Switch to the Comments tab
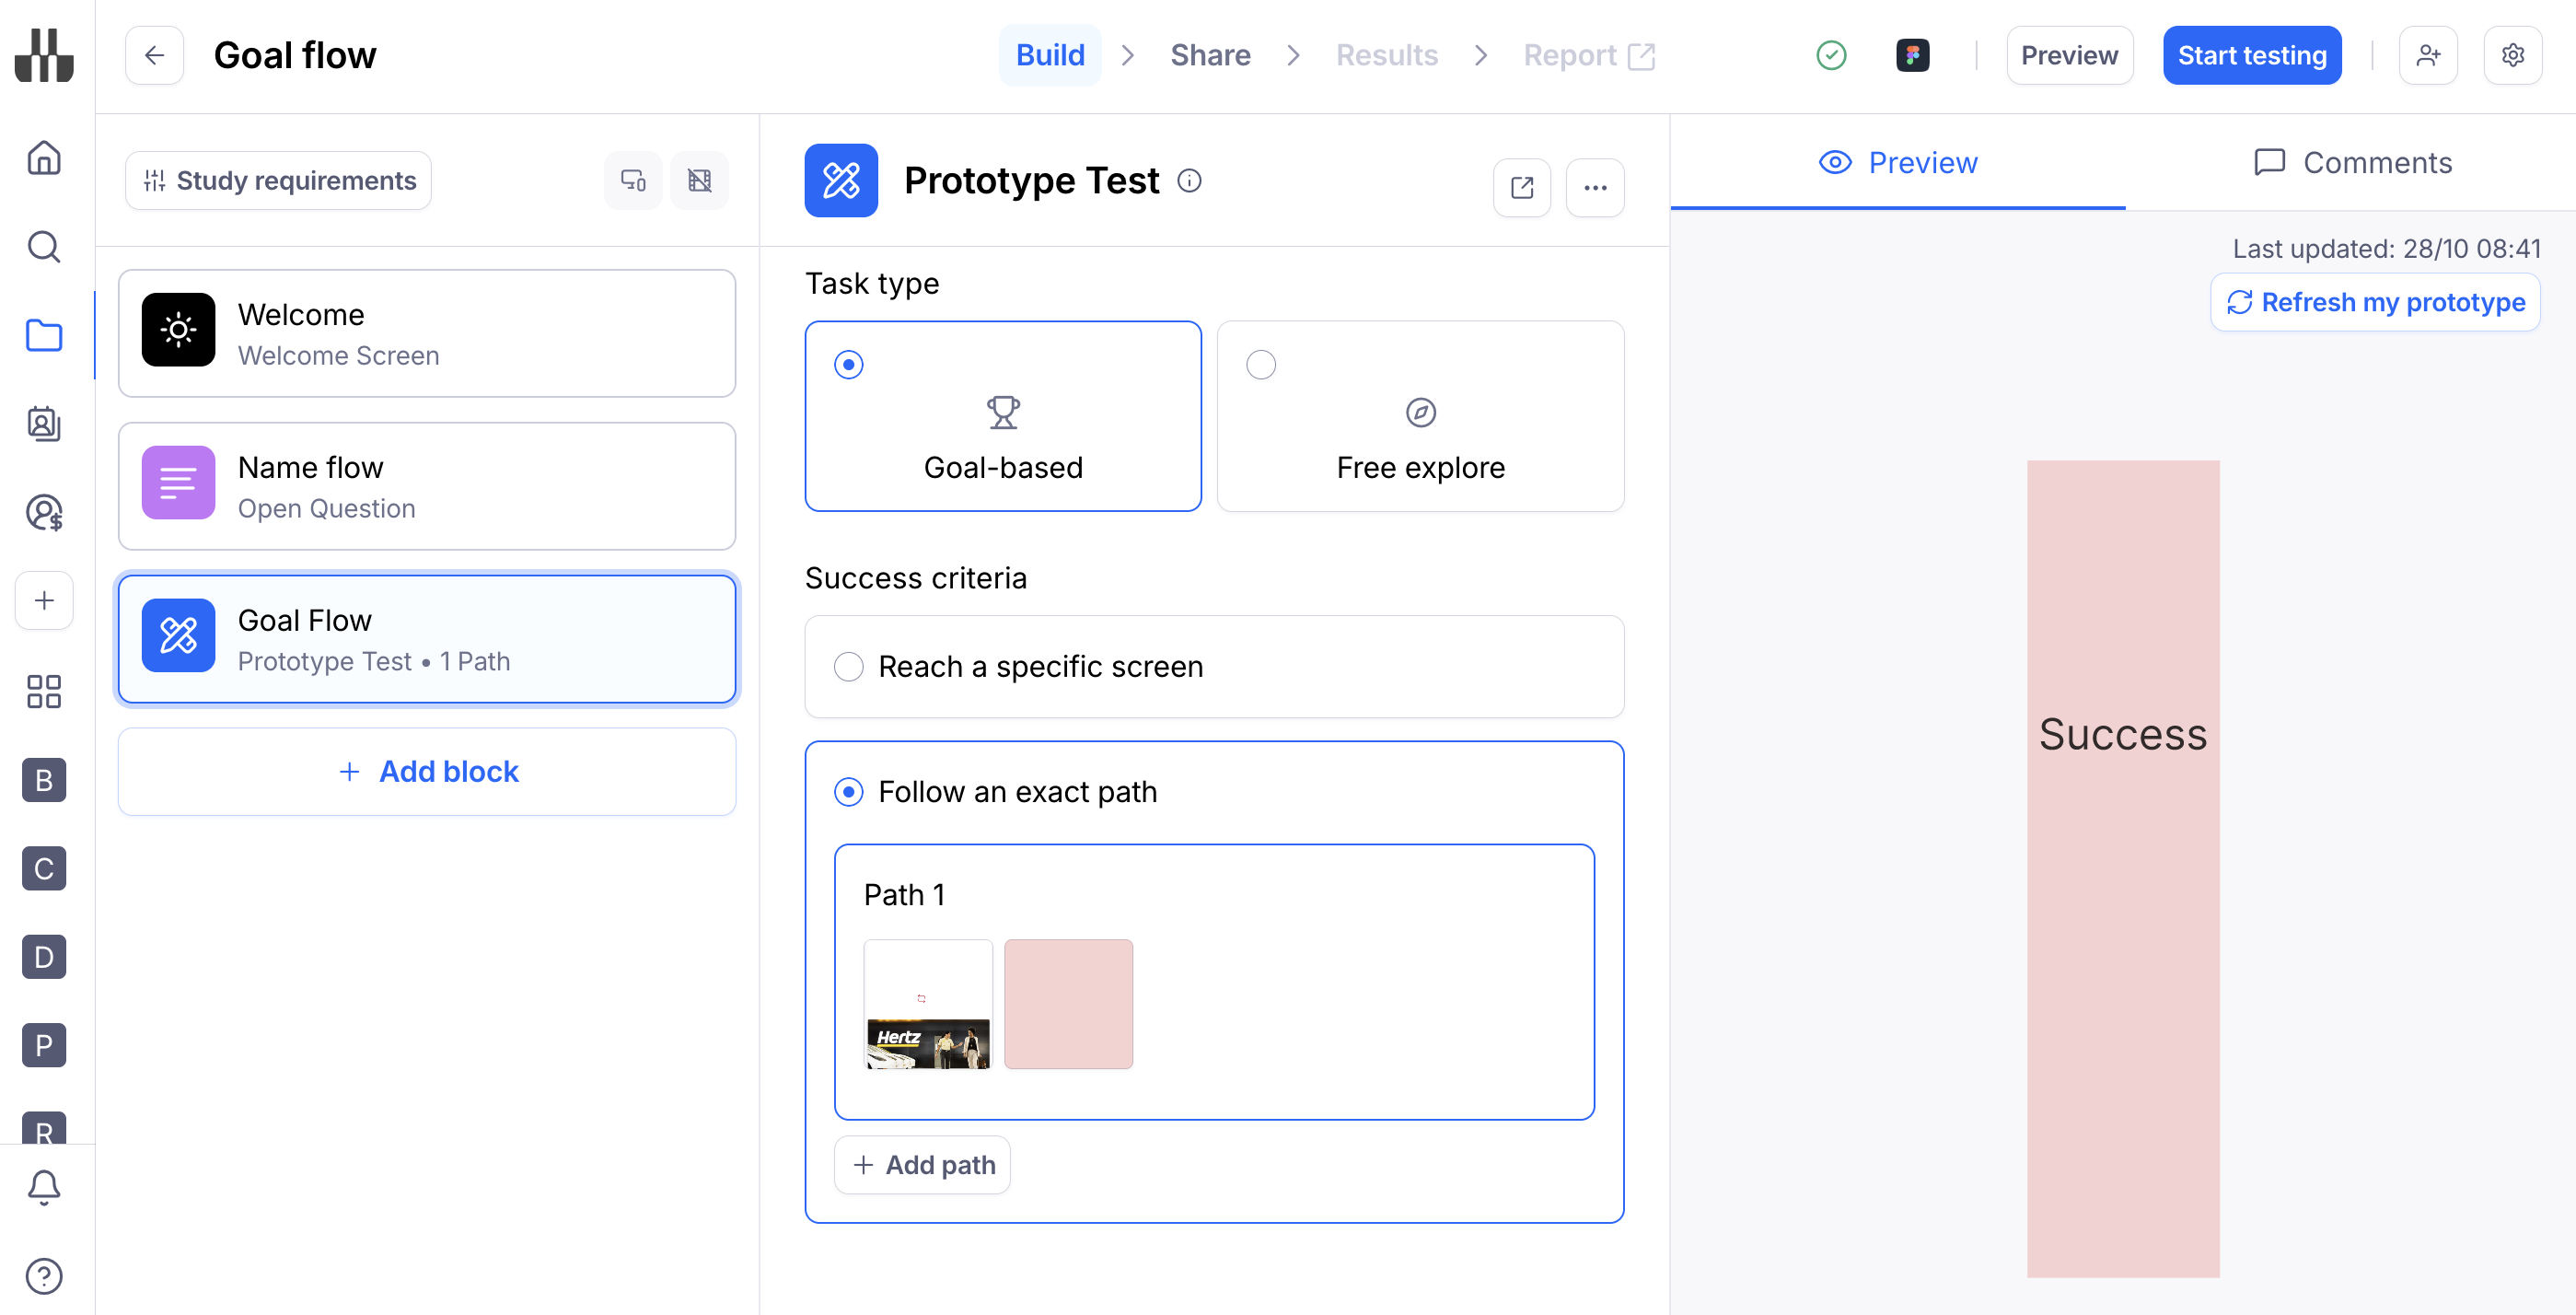 click(2352, 163)
